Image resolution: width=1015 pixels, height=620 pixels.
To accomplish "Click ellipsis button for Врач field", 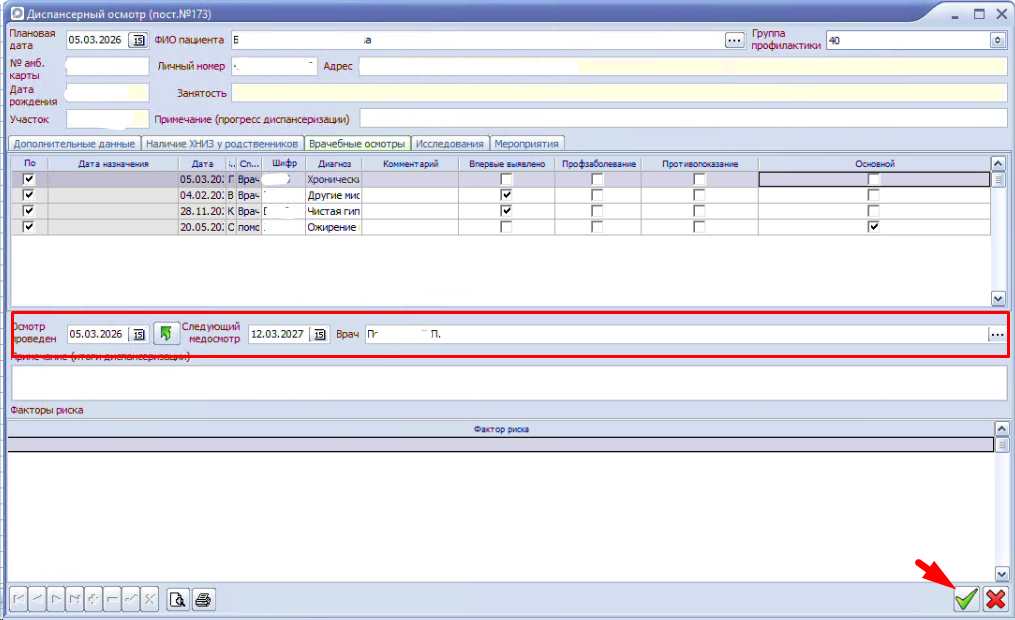I will (x=996, y=335).
